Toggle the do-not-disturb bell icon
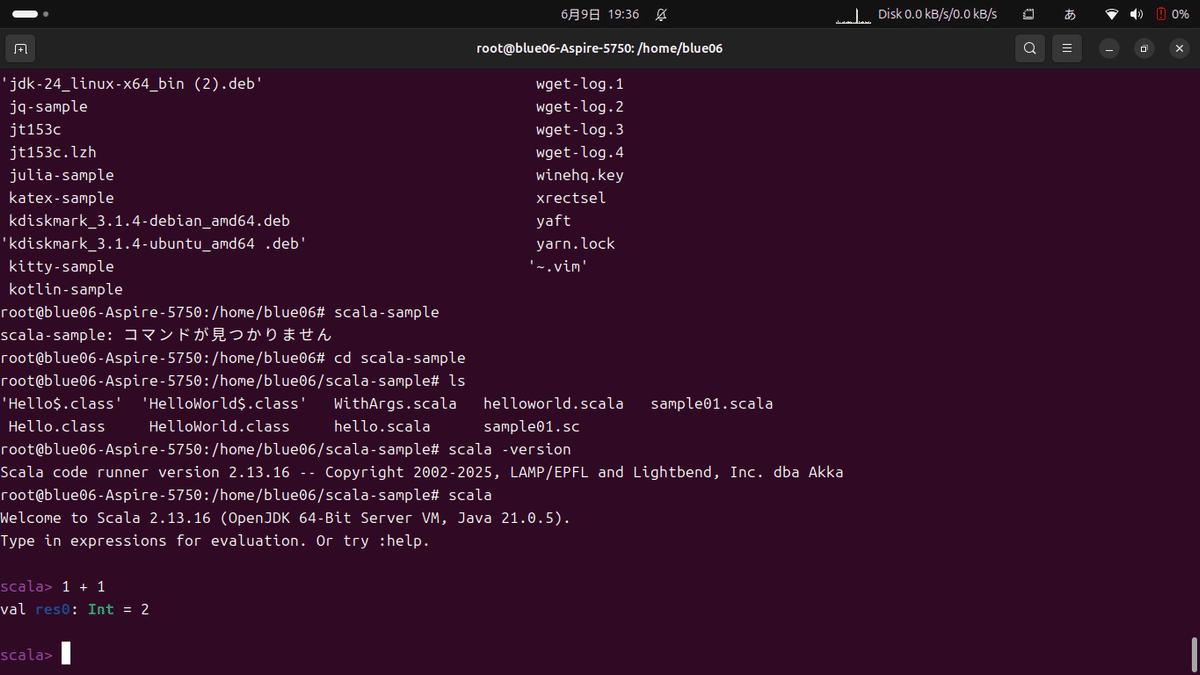Image resolution: width=1200 pixels, height=675 pixels. (661, 15)
